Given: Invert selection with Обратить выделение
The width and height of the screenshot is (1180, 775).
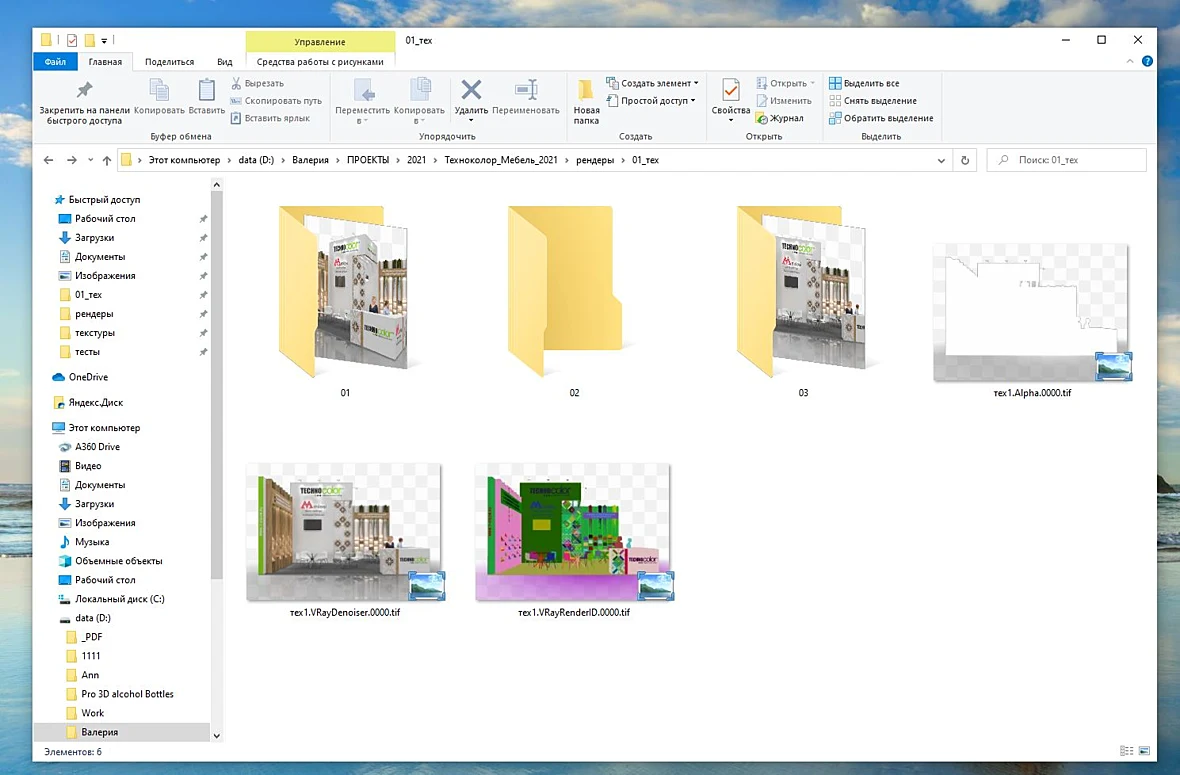Looking at the screenshot, I should [881, 118].
